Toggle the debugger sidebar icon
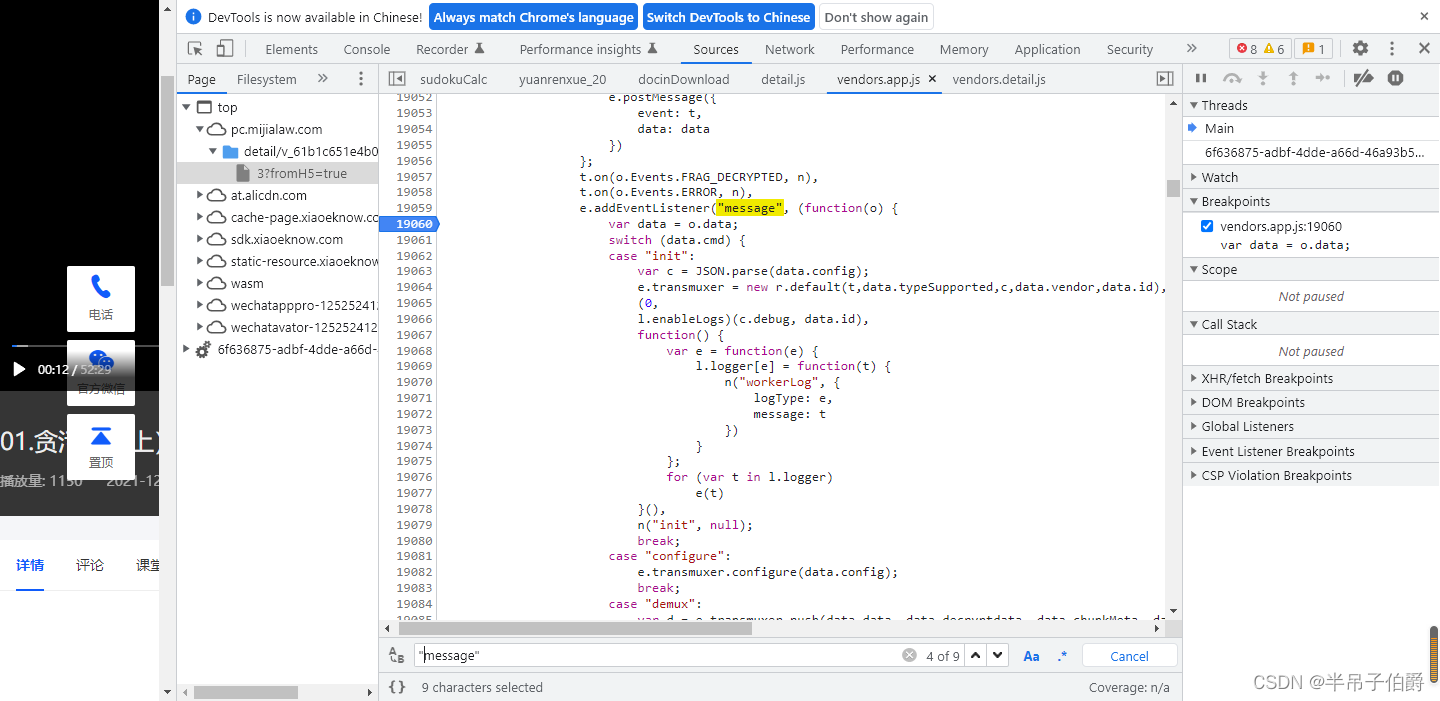The width and height of the screenshot is (1440, 701). pos(1165,78)
